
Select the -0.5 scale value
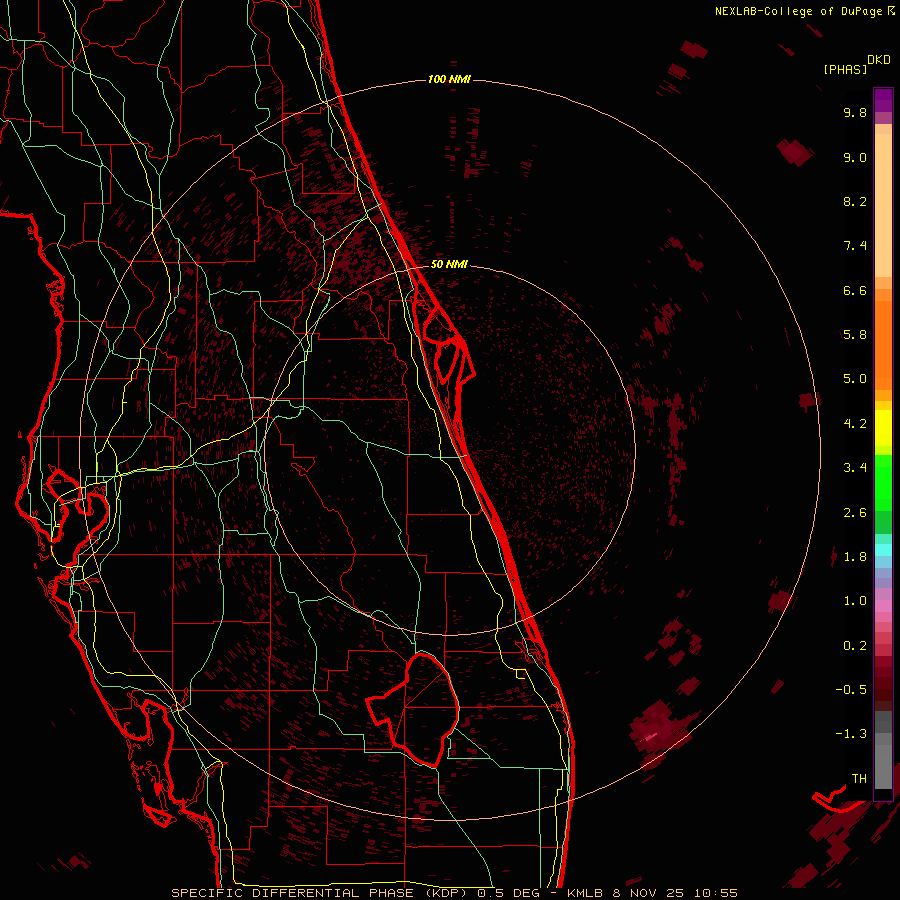pyautogui.click(x=851, y=689)
